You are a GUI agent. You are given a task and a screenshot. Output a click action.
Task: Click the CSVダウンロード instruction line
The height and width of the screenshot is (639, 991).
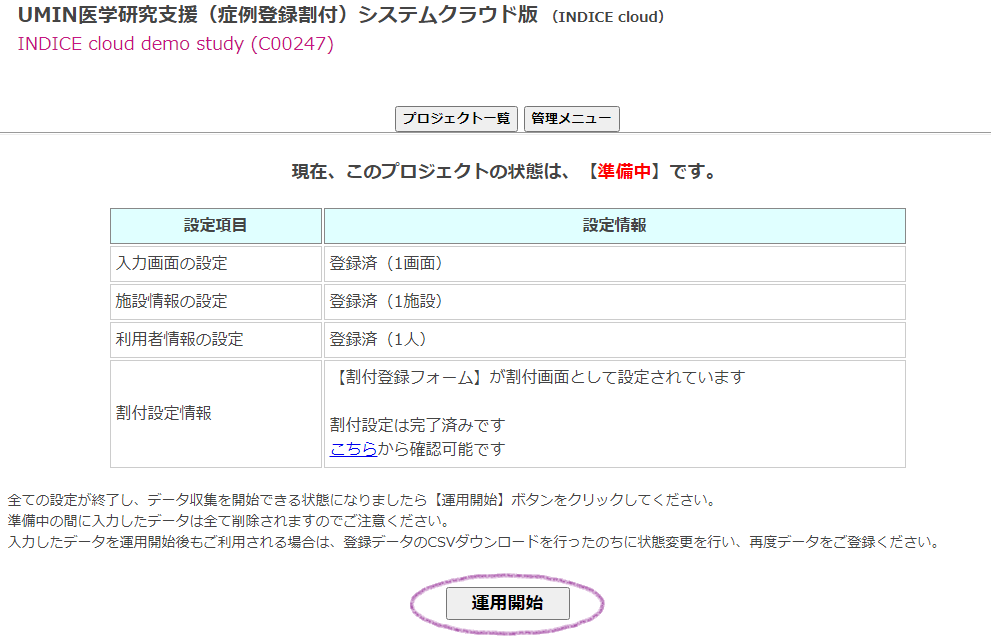click(472, 543)
